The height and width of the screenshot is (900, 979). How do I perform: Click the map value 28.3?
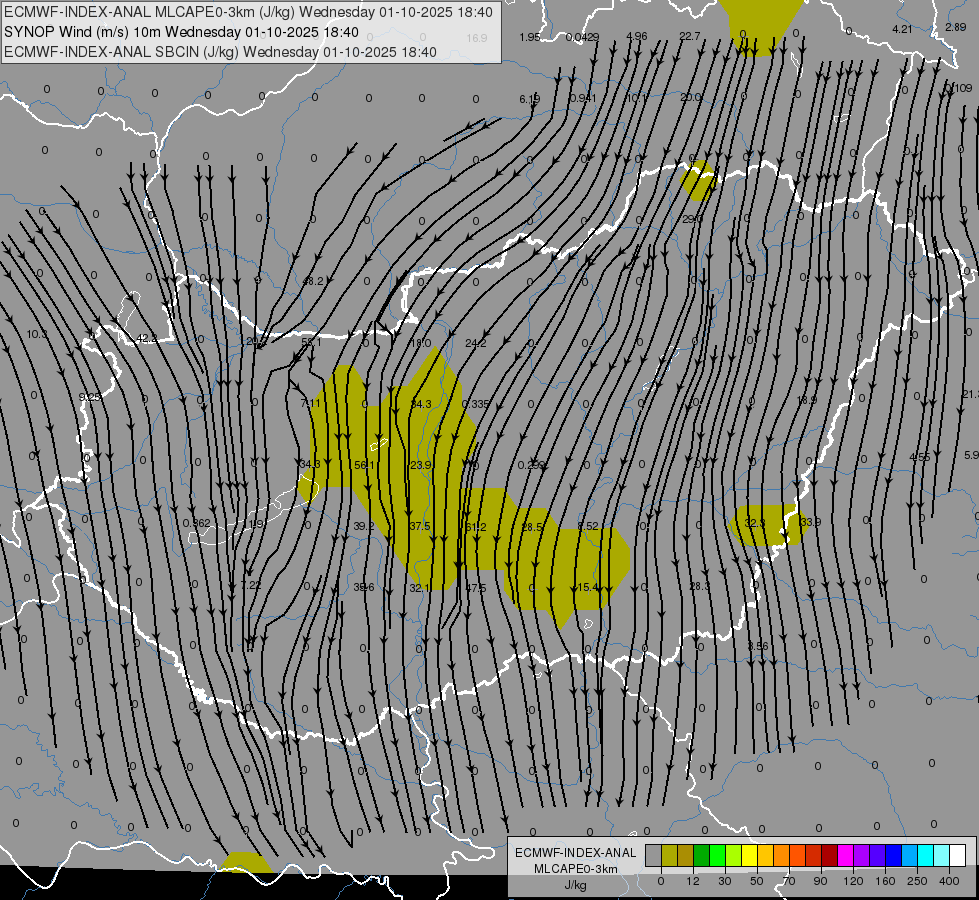click(x=699, y=586)
